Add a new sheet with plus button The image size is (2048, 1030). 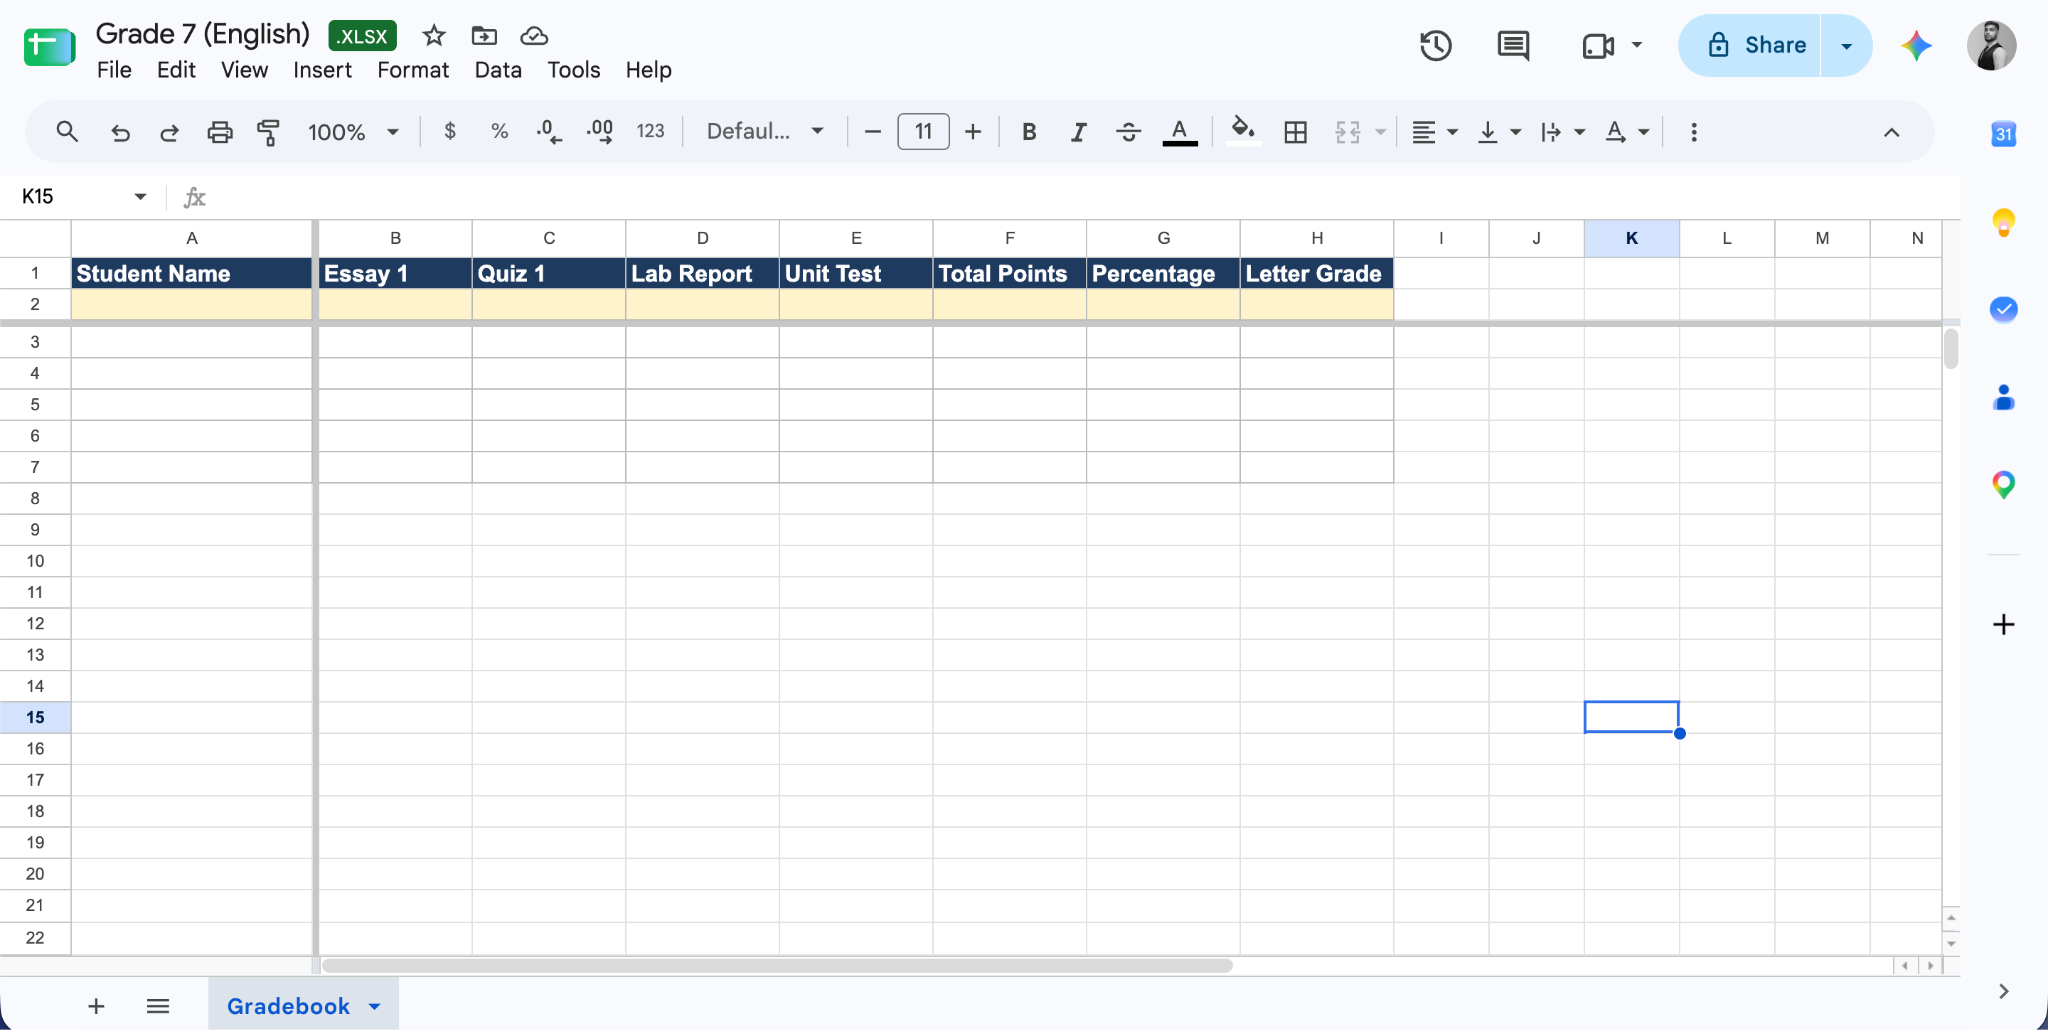coord(96,1006)
